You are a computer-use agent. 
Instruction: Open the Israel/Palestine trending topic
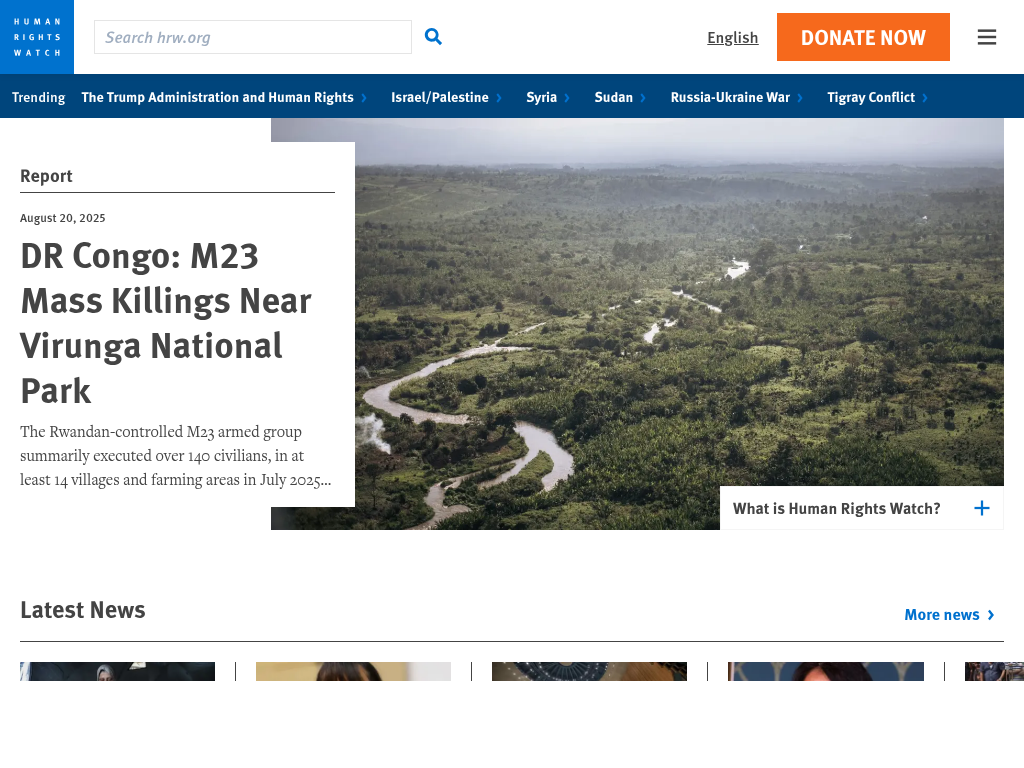(440, 97)
